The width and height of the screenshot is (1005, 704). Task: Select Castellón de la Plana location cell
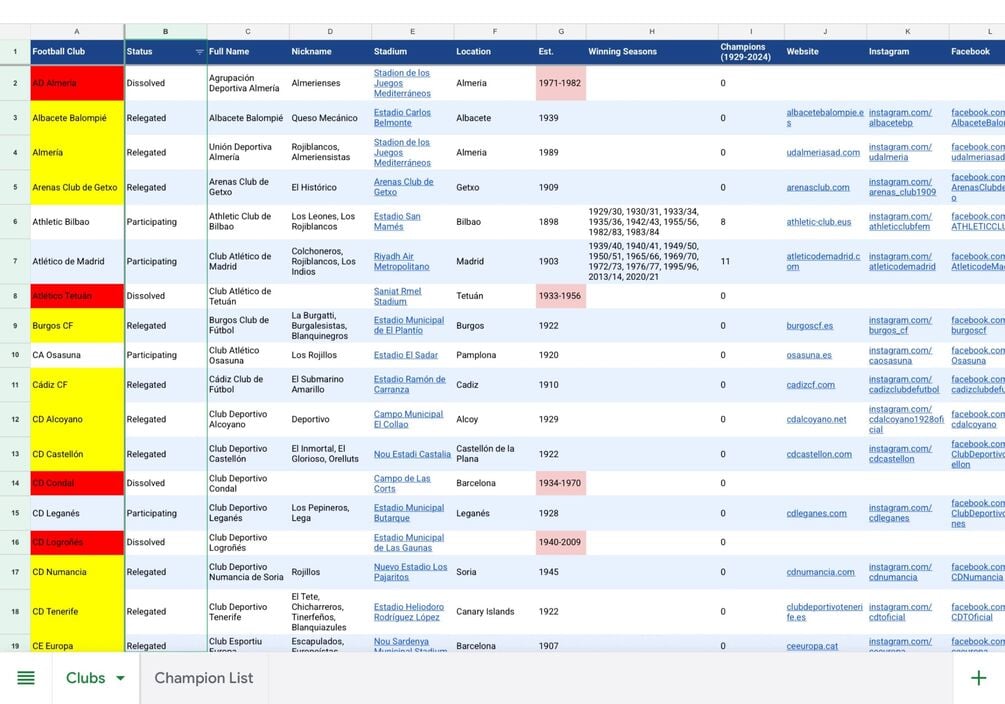pos(495,453)
